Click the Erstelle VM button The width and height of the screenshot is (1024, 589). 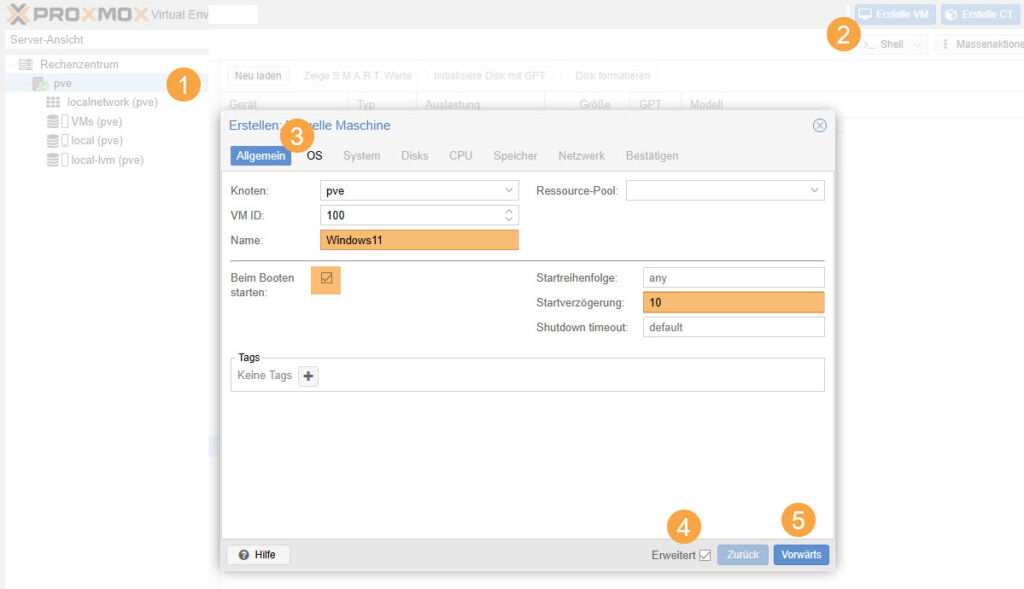(894, 14)
